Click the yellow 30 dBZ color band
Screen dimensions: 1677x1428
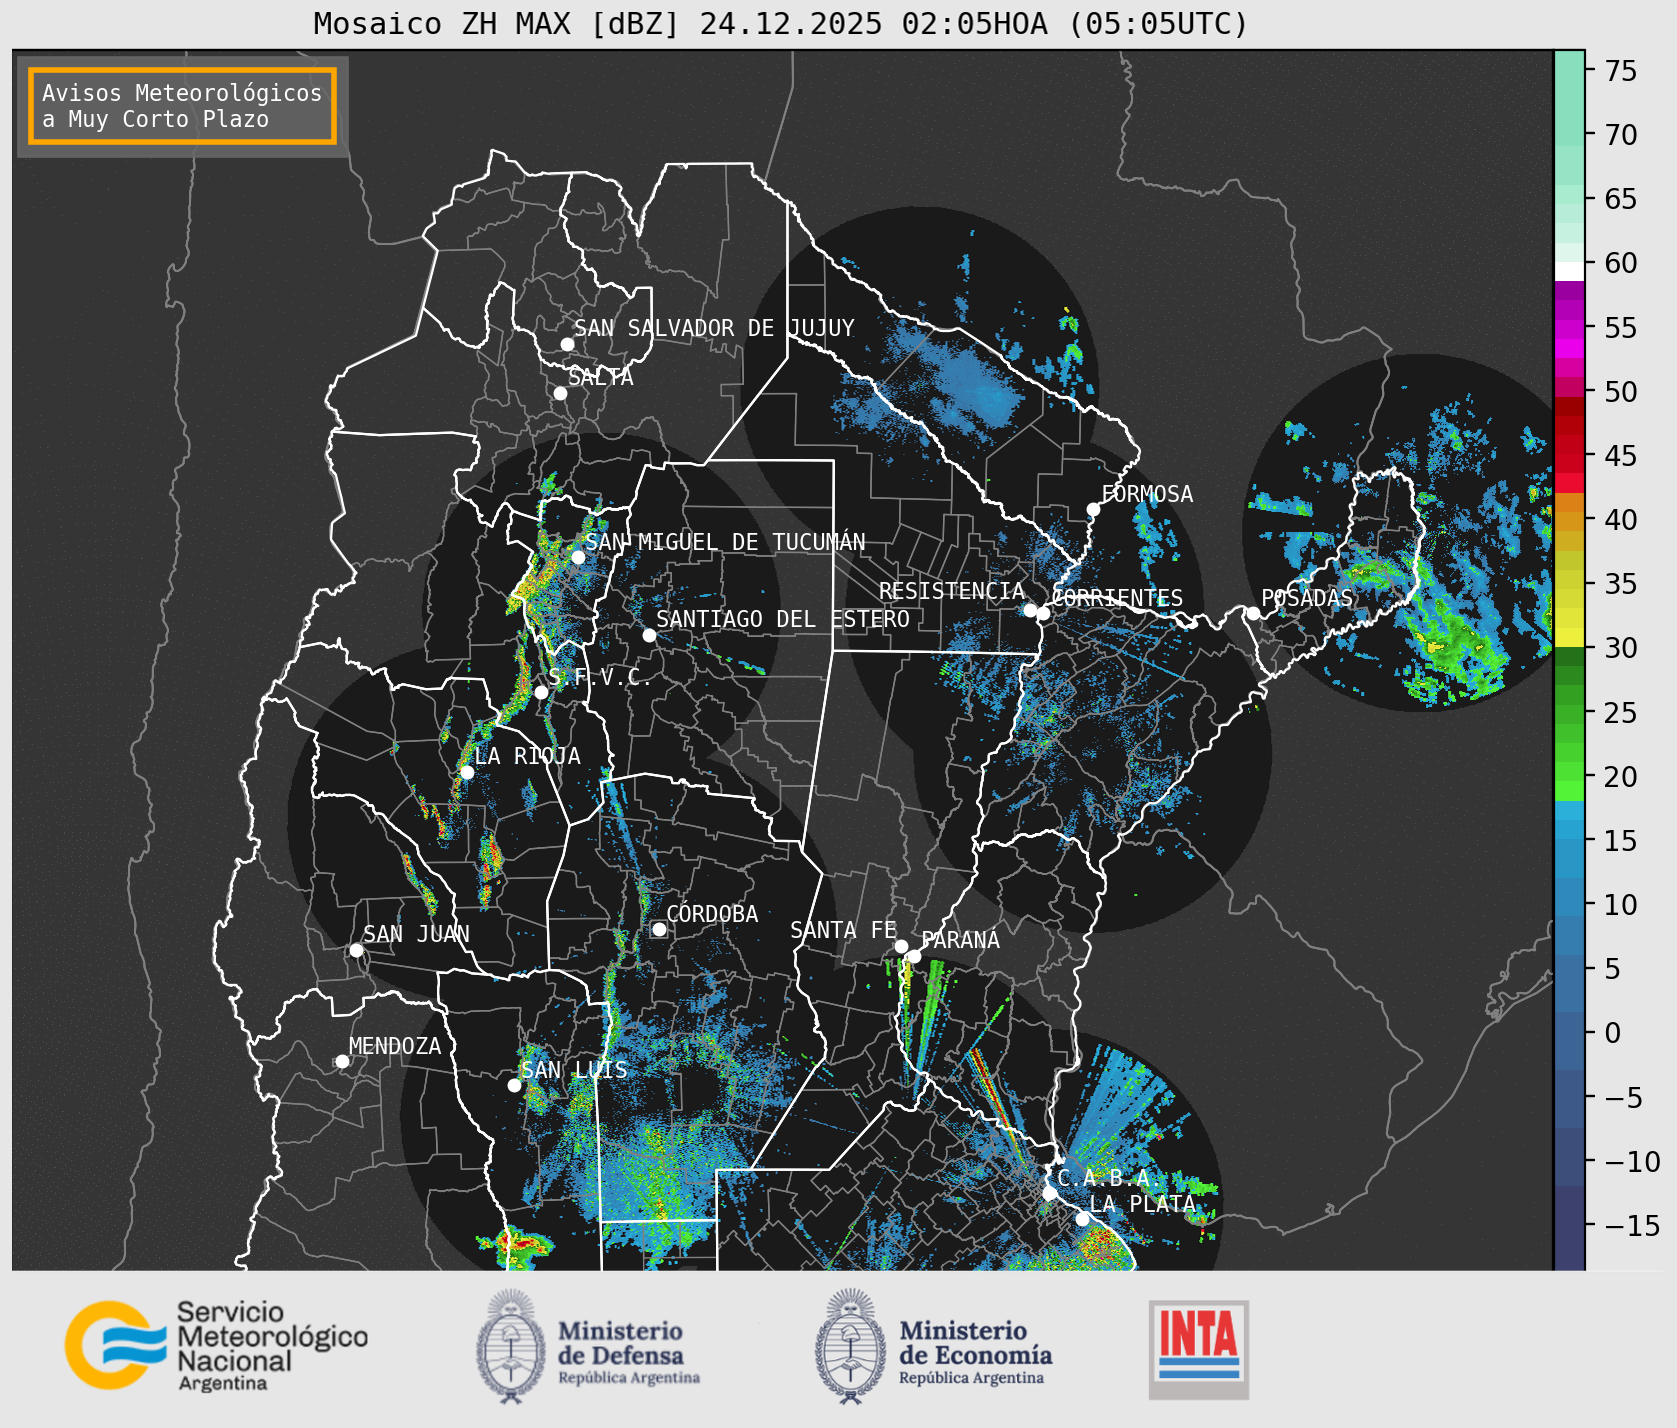[1569, 637]
